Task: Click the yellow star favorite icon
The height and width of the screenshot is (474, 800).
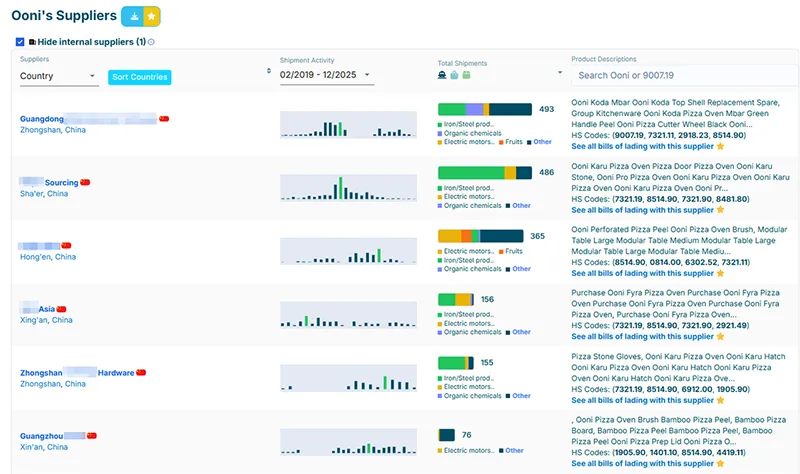Action: (152, 16)
